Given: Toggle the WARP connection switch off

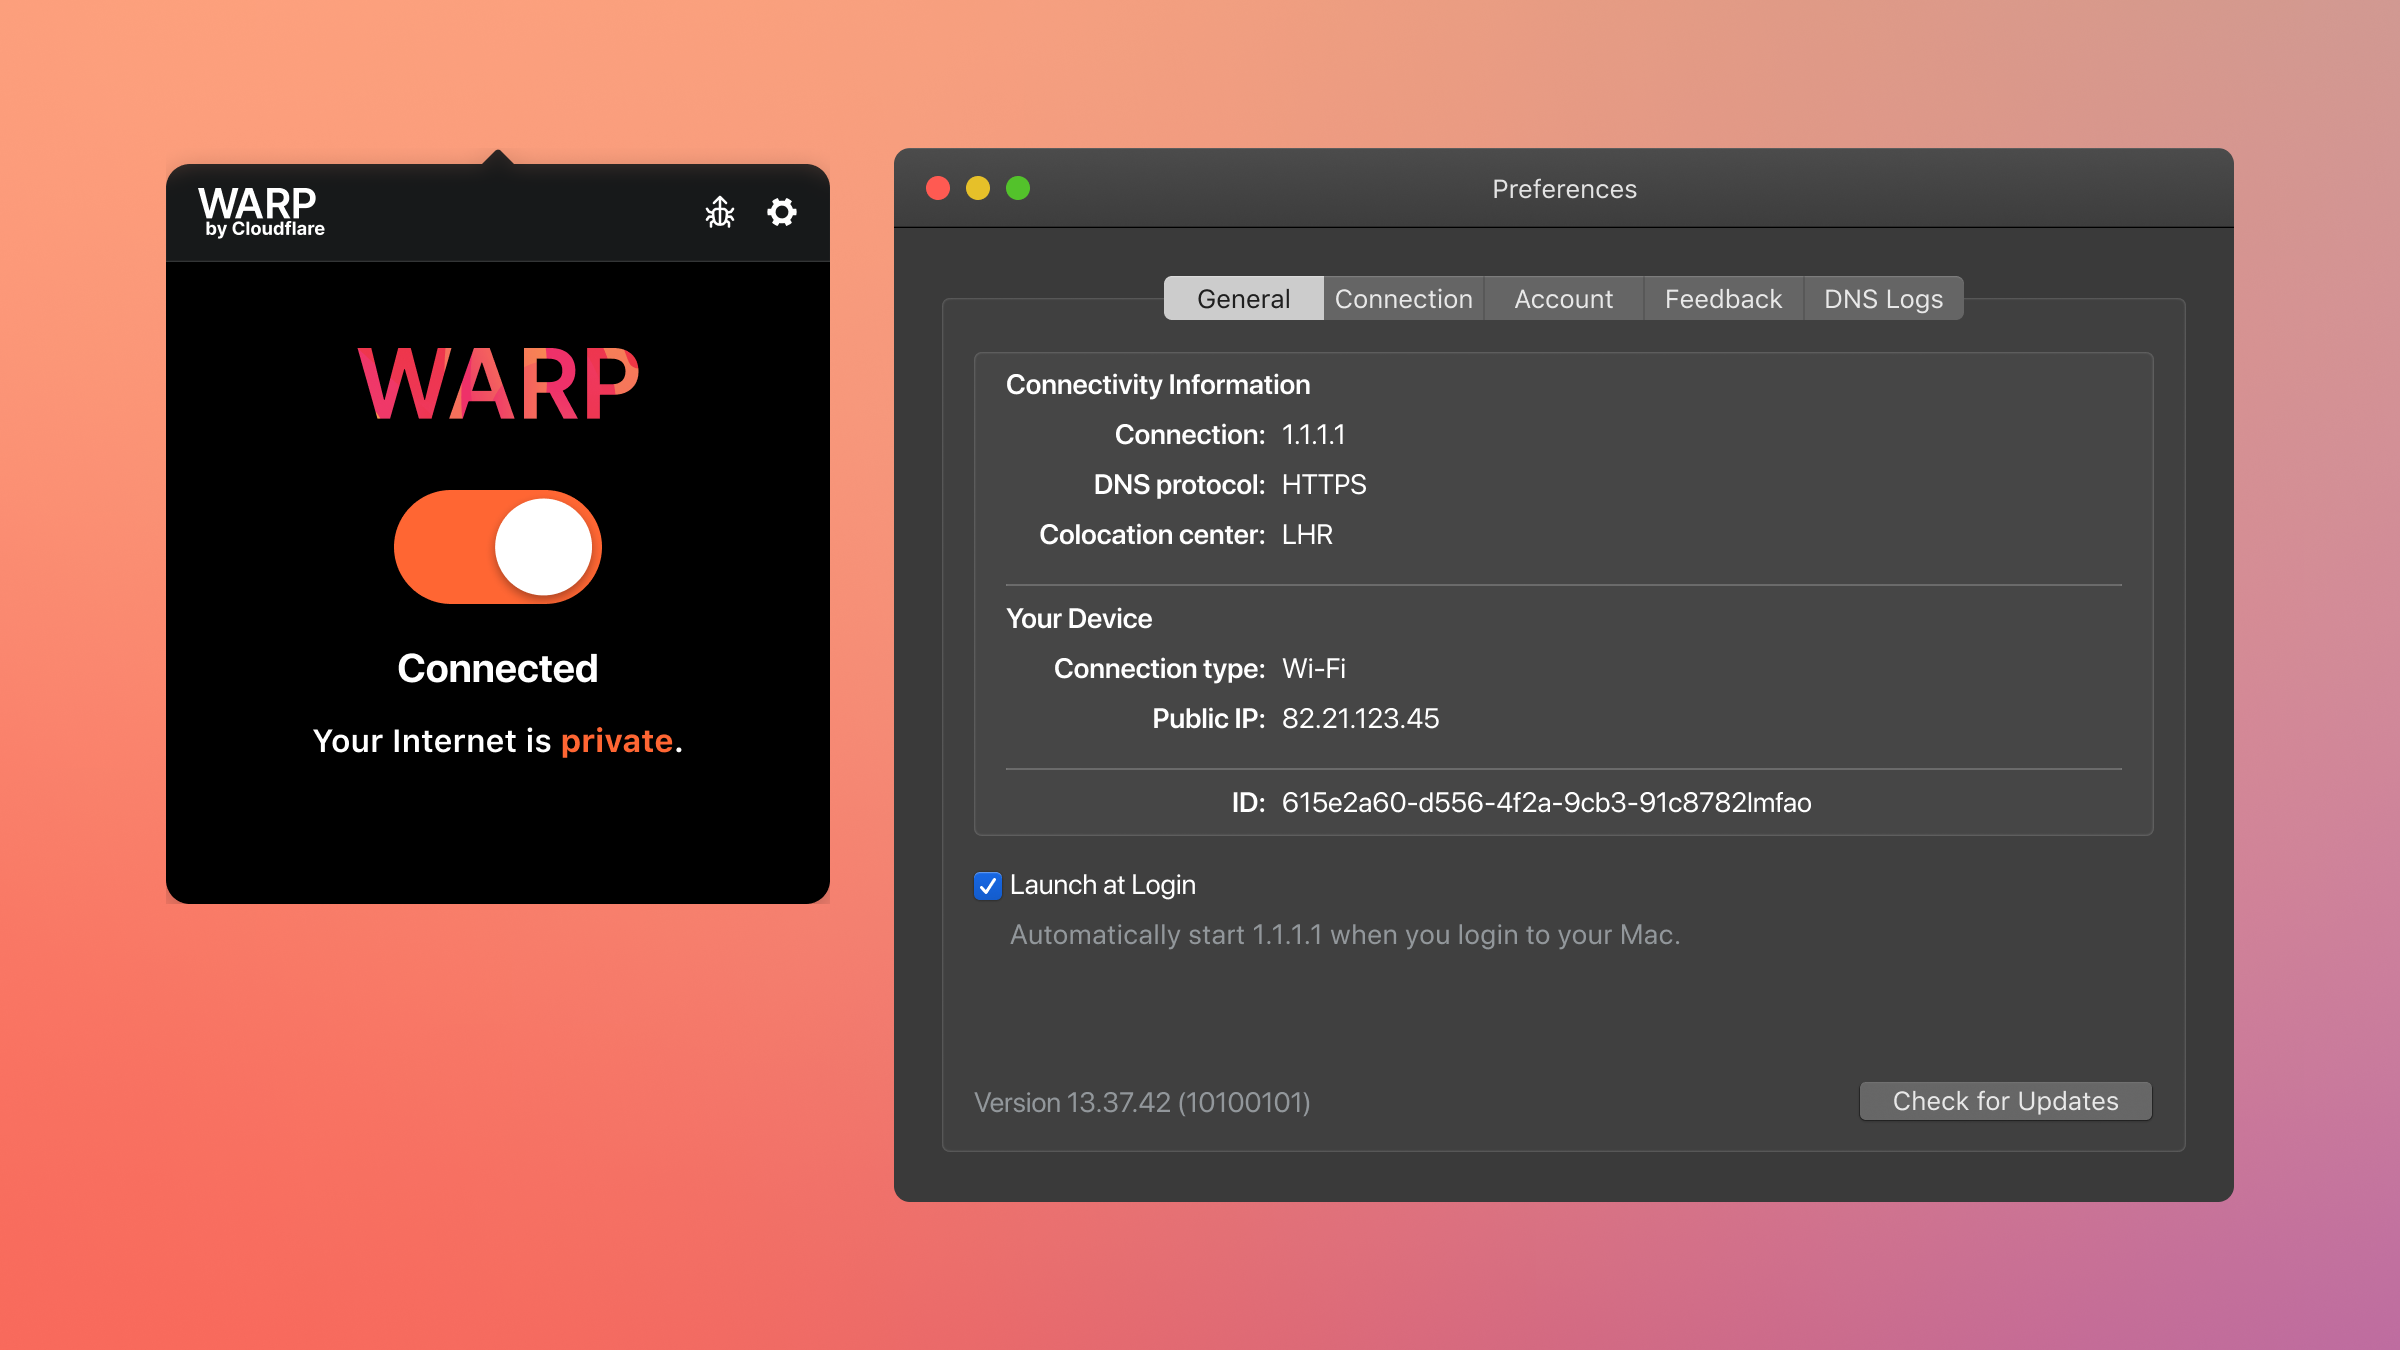Looking at the screenshot, I should coord(498,547).
